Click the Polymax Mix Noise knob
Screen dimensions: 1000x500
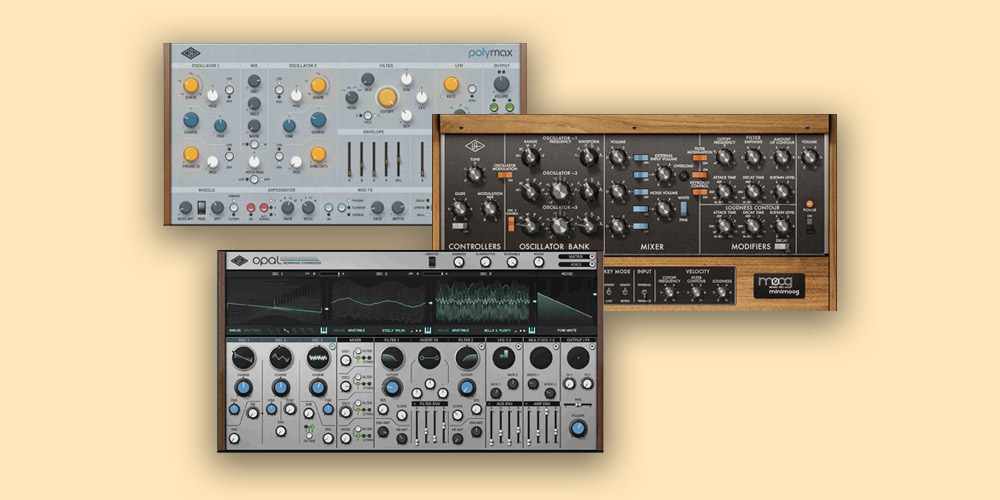[254, 126]
